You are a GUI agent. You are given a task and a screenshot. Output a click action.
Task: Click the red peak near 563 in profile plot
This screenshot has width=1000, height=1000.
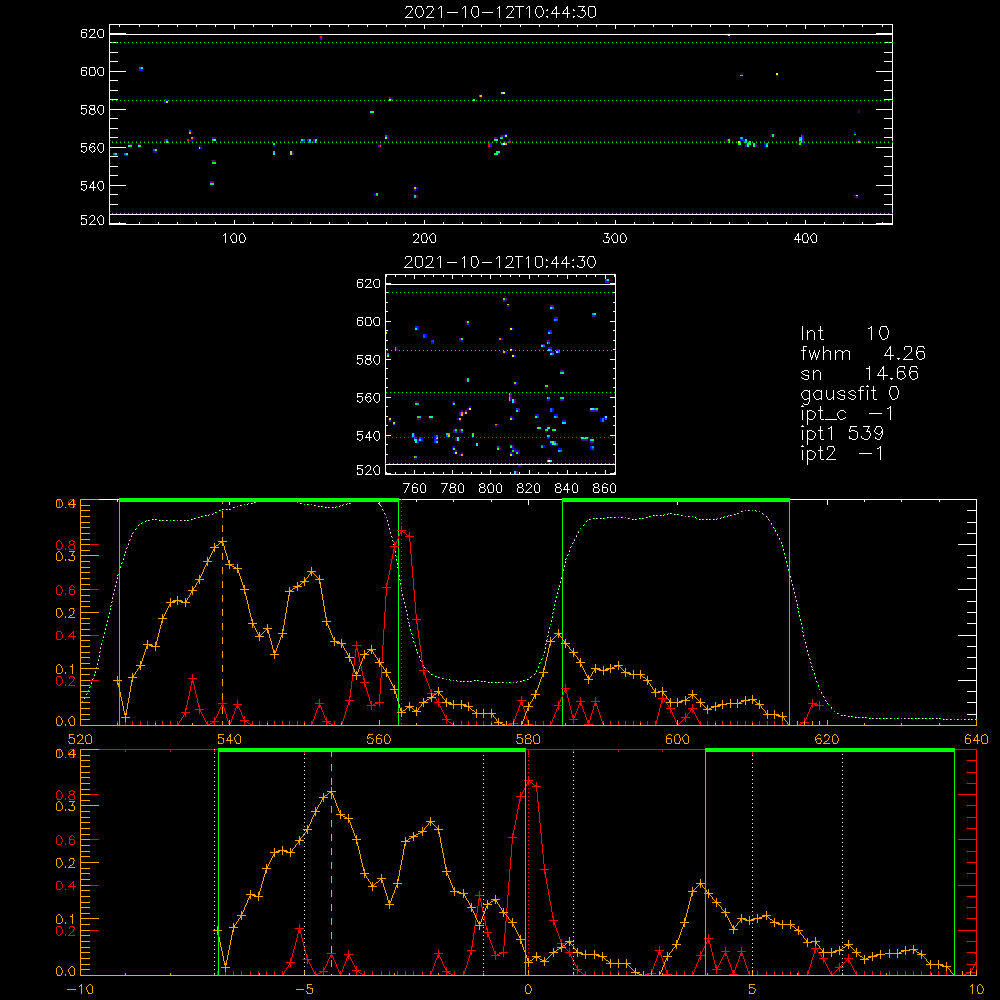pyautogui.click(x=402, y=531)
